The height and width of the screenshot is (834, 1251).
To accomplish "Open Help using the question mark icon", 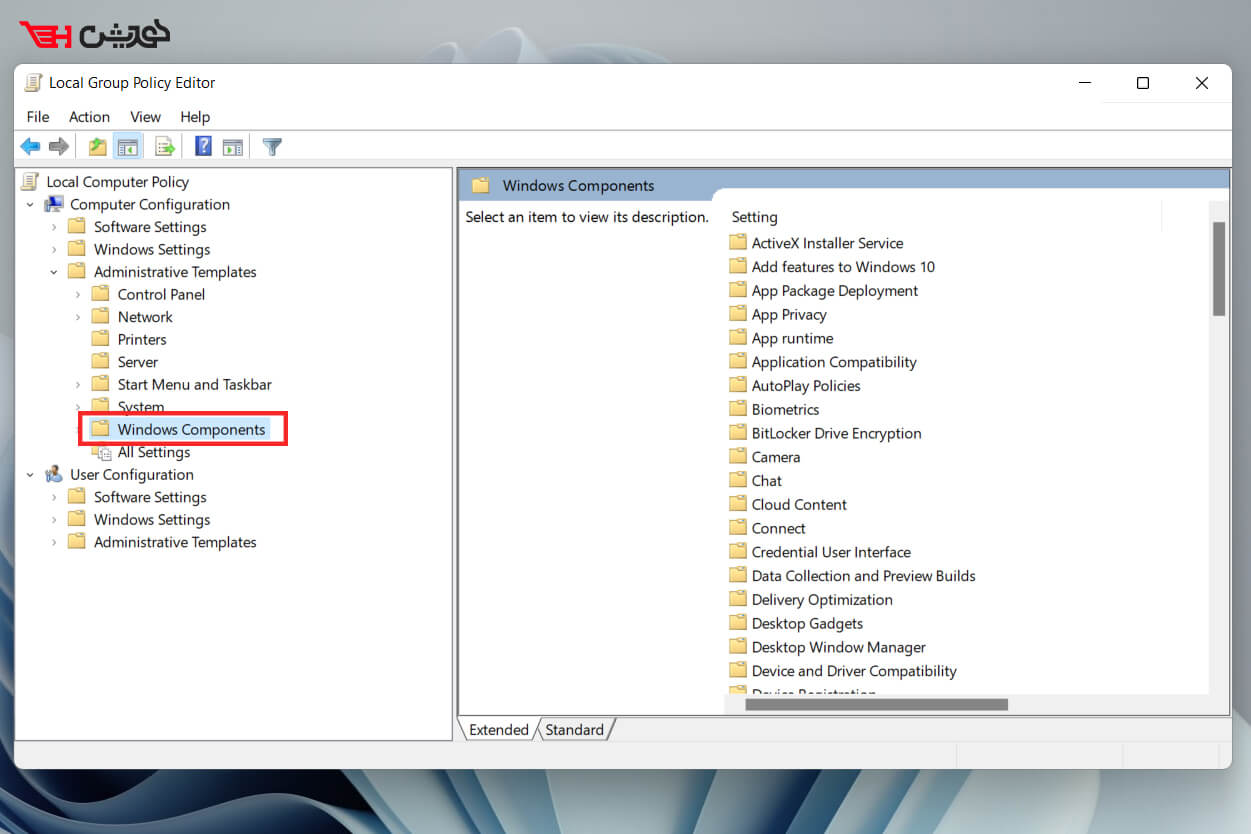I will (x=202, y=146).
